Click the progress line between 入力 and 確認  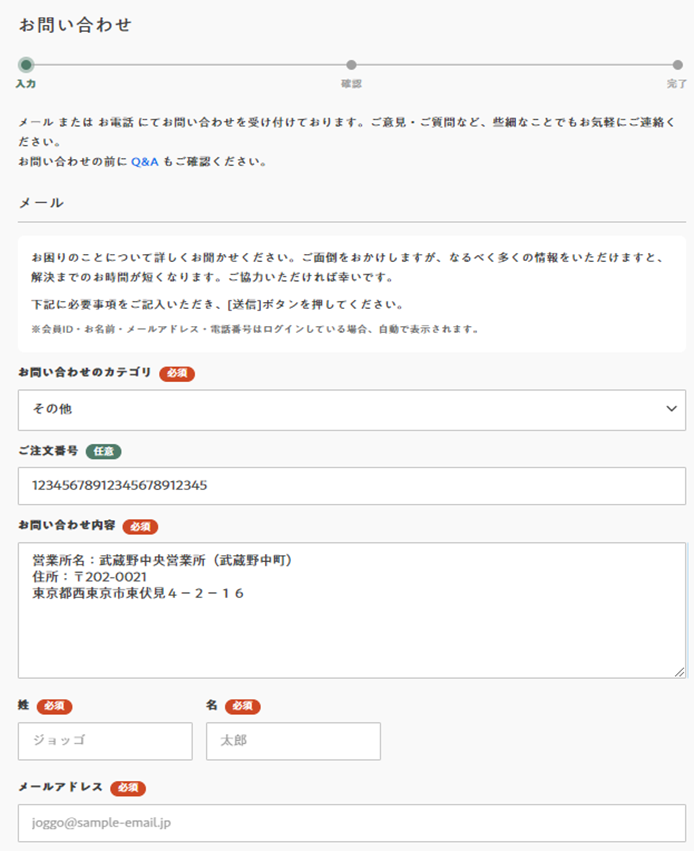coord(188,65)
